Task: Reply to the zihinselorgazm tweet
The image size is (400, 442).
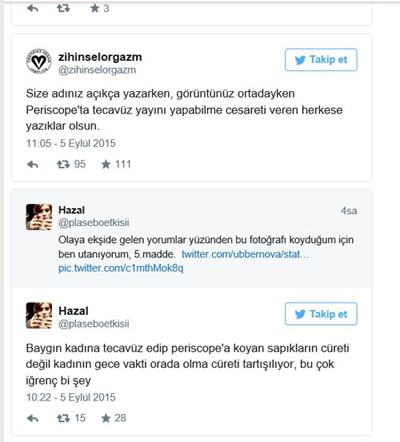Action: pyautogui.click(x=33, y=164)
